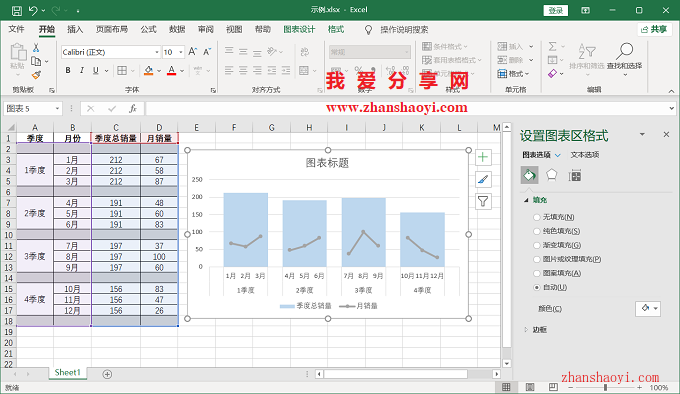680x394 pixels.
Task: Switch to the Formulas ribbon tab
Action: pos(148,29)
